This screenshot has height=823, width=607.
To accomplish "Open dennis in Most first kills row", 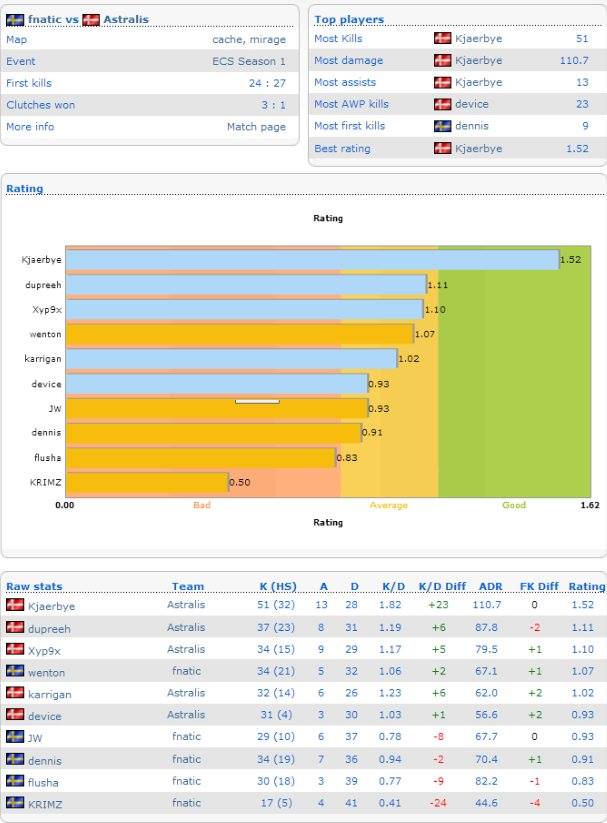I will click(x=472, y=126).
